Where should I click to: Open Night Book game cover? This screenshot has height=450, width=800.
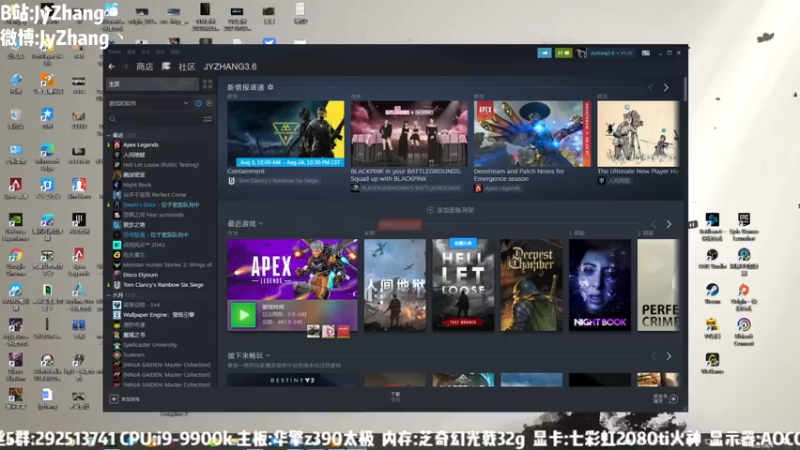click(x=600, y=285)
